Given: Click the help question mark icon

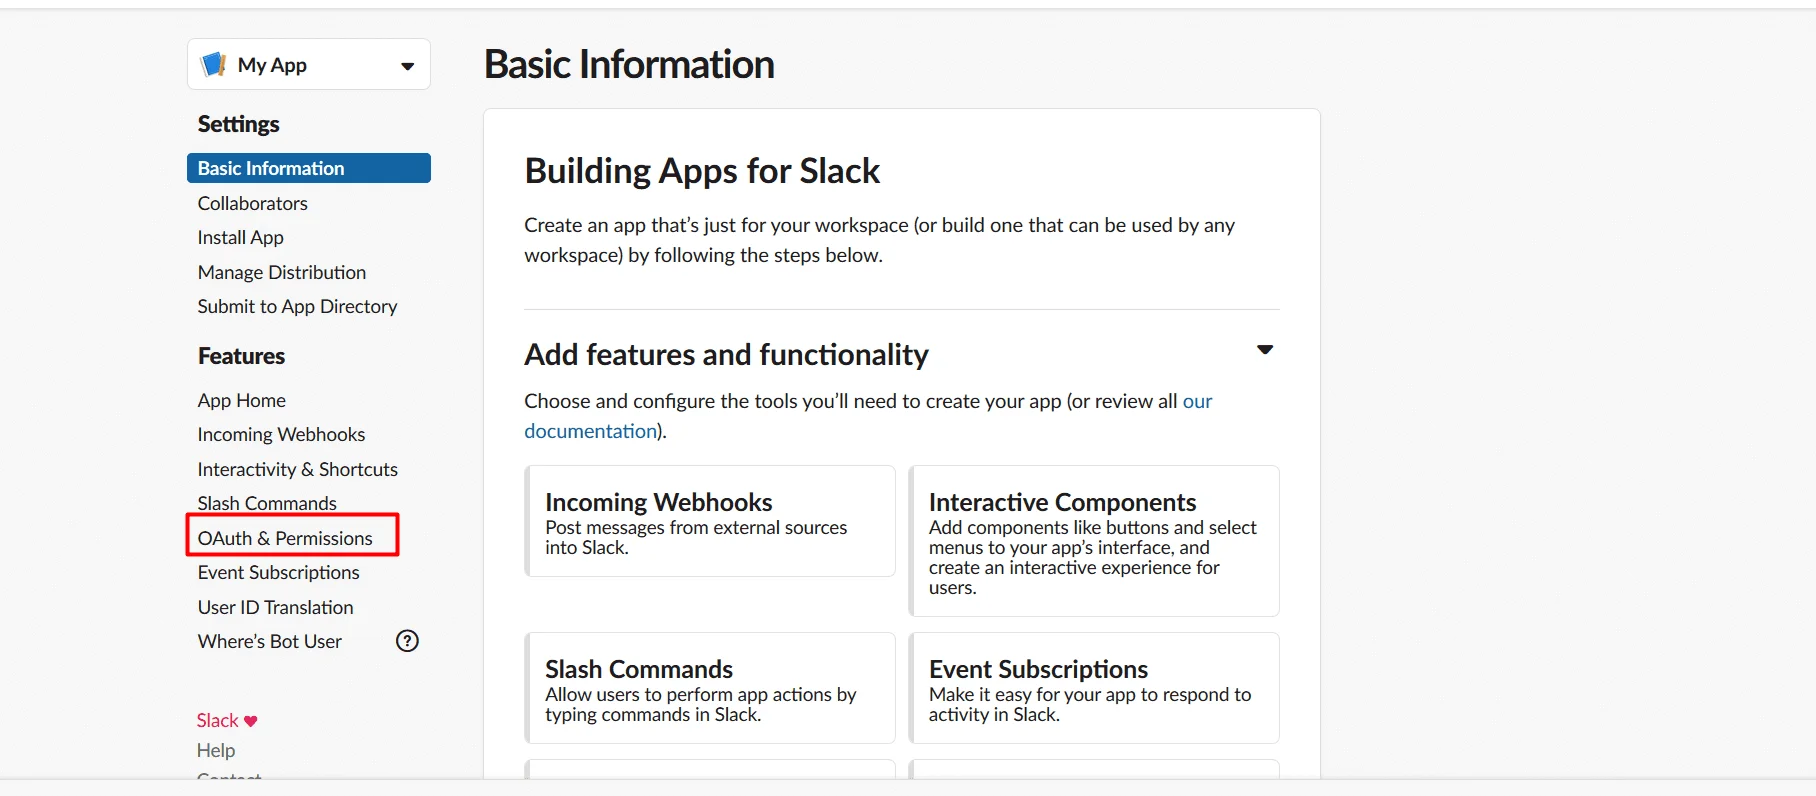Looking at the screenshot, I should point(407,641).
